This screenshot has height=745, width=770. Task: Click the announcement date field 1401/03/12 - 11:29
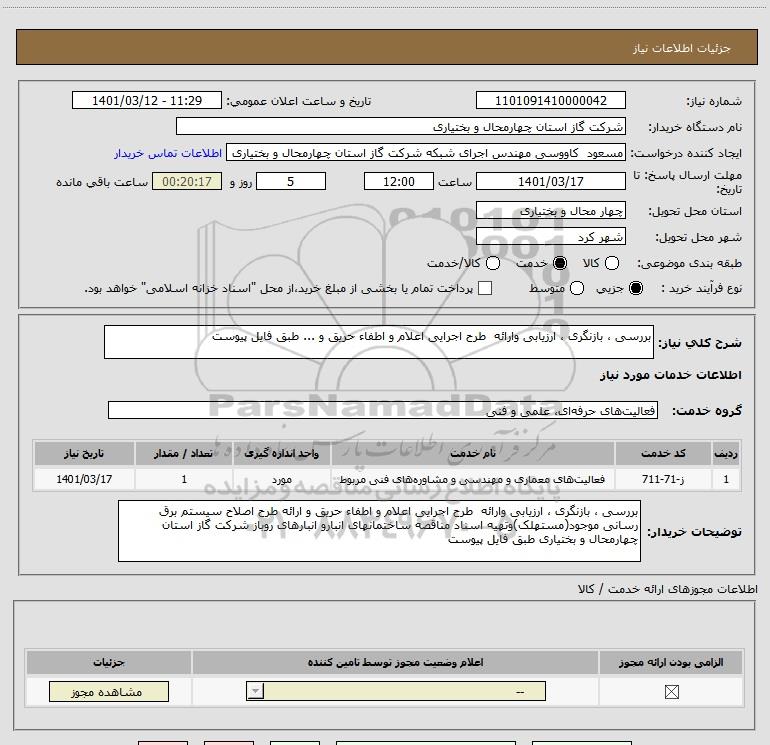tap(147, 100)
